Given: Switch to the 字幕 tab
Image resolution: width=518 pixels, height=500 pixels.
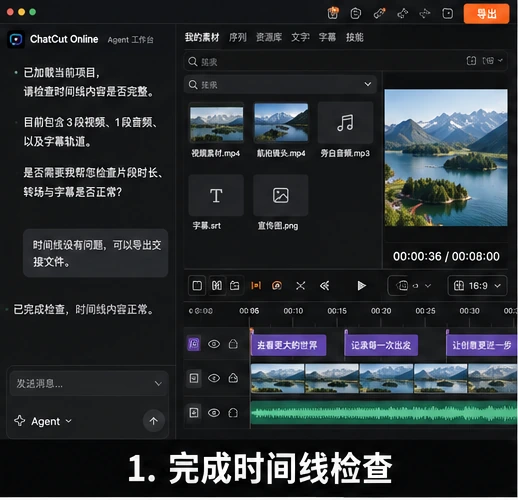Looking at the screenshot, I should (327, 37).
